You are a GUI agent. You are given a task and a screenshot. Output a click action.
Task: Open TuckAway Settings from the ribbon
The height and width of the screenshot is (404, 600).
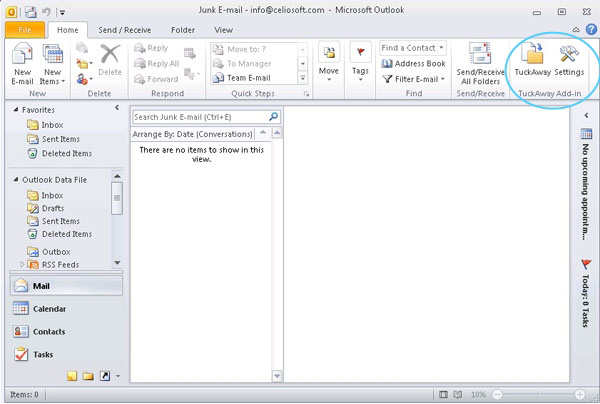coord(569,60)
